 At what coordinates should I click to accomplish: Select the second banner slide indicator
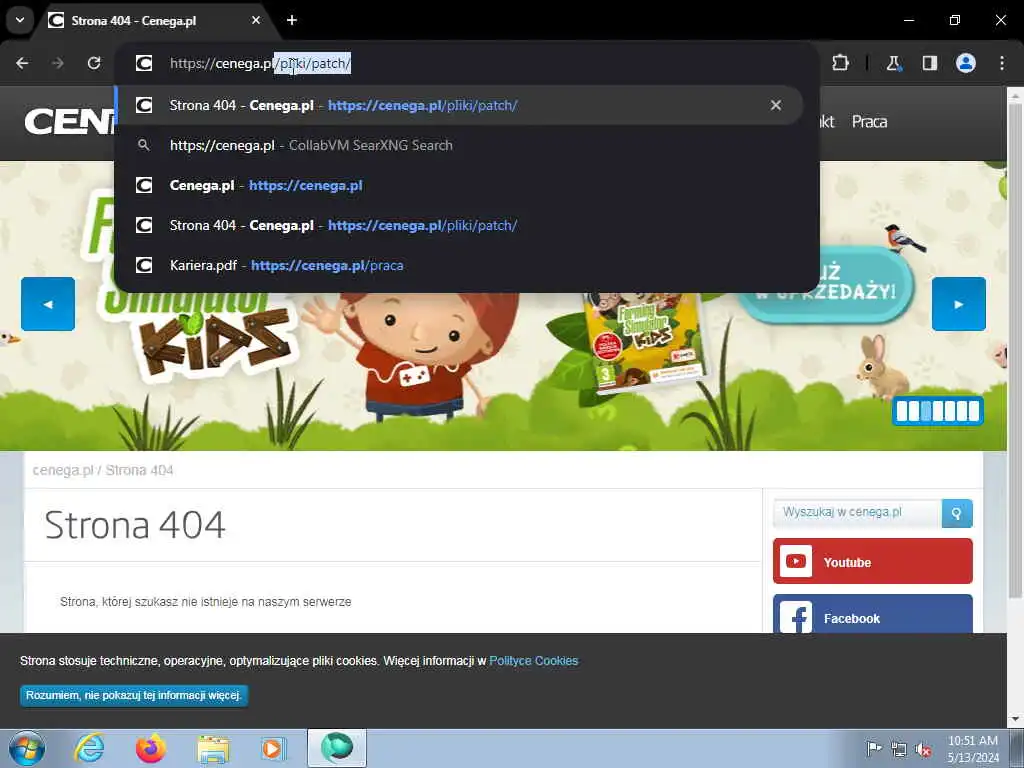[914, 411]
